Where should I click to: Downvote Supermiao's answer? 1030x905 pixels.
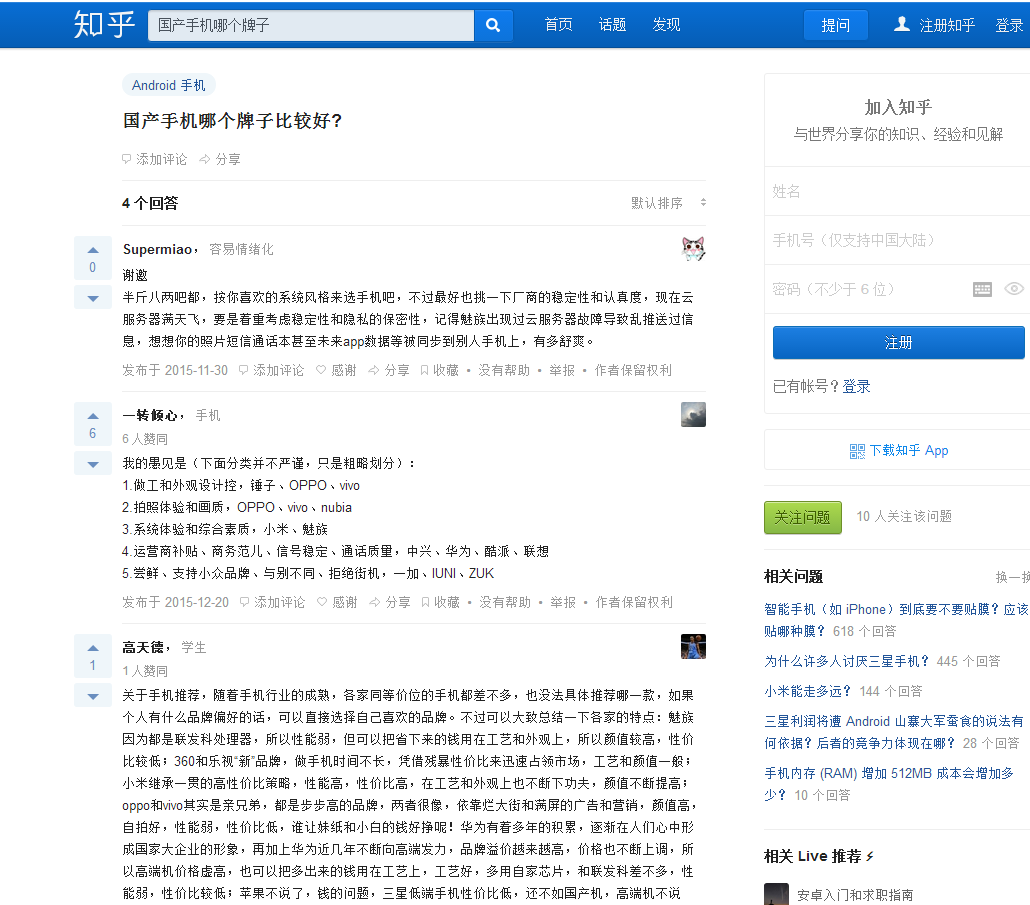pos(93,298)
